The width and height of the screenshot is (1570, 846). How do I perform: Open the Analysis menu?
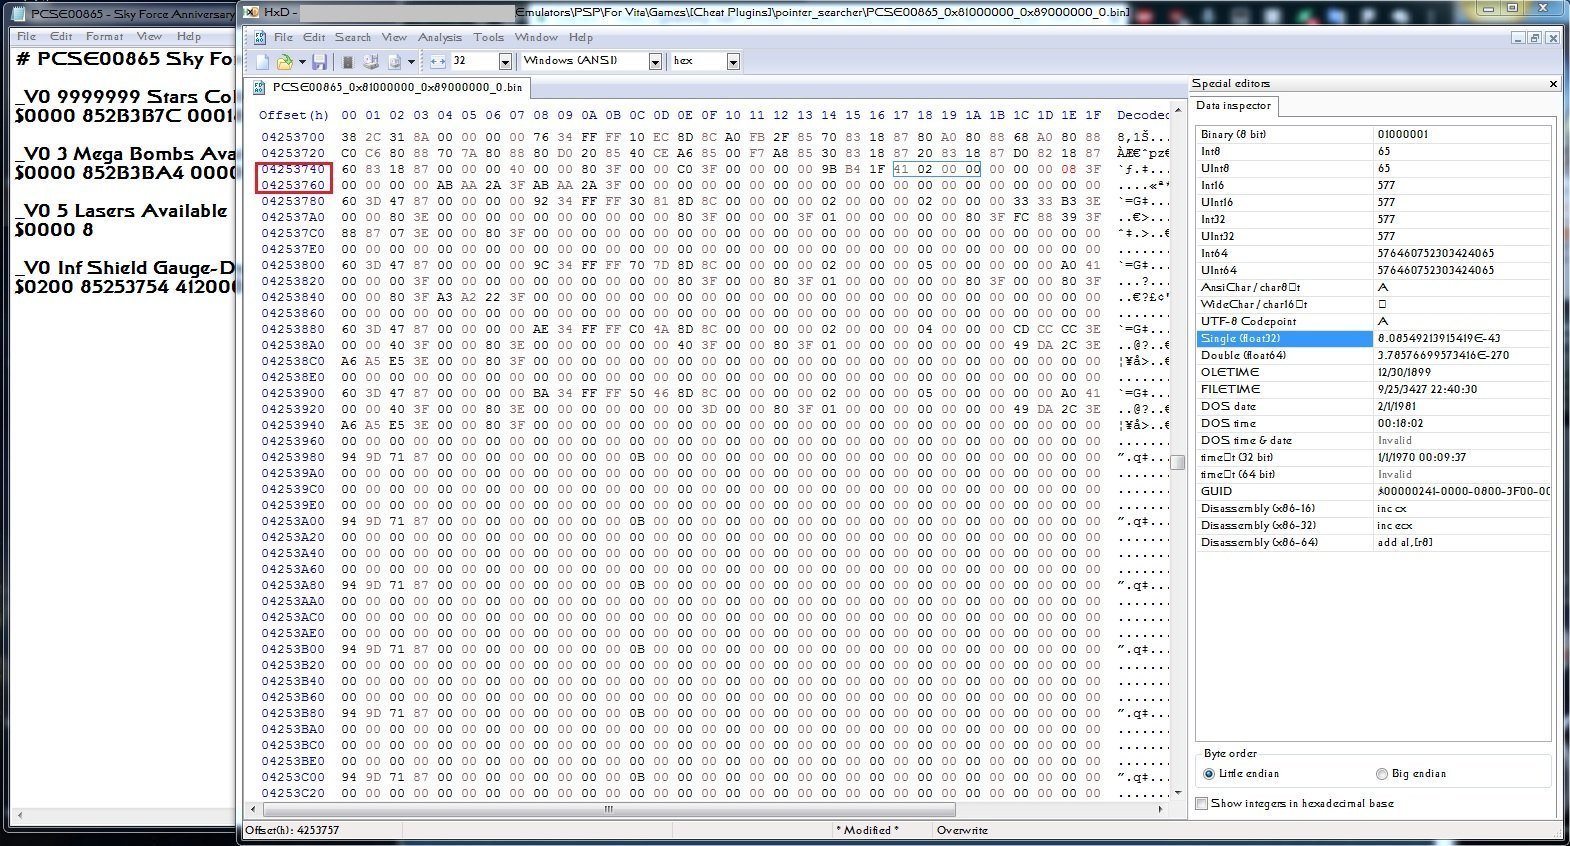[440, 38]
